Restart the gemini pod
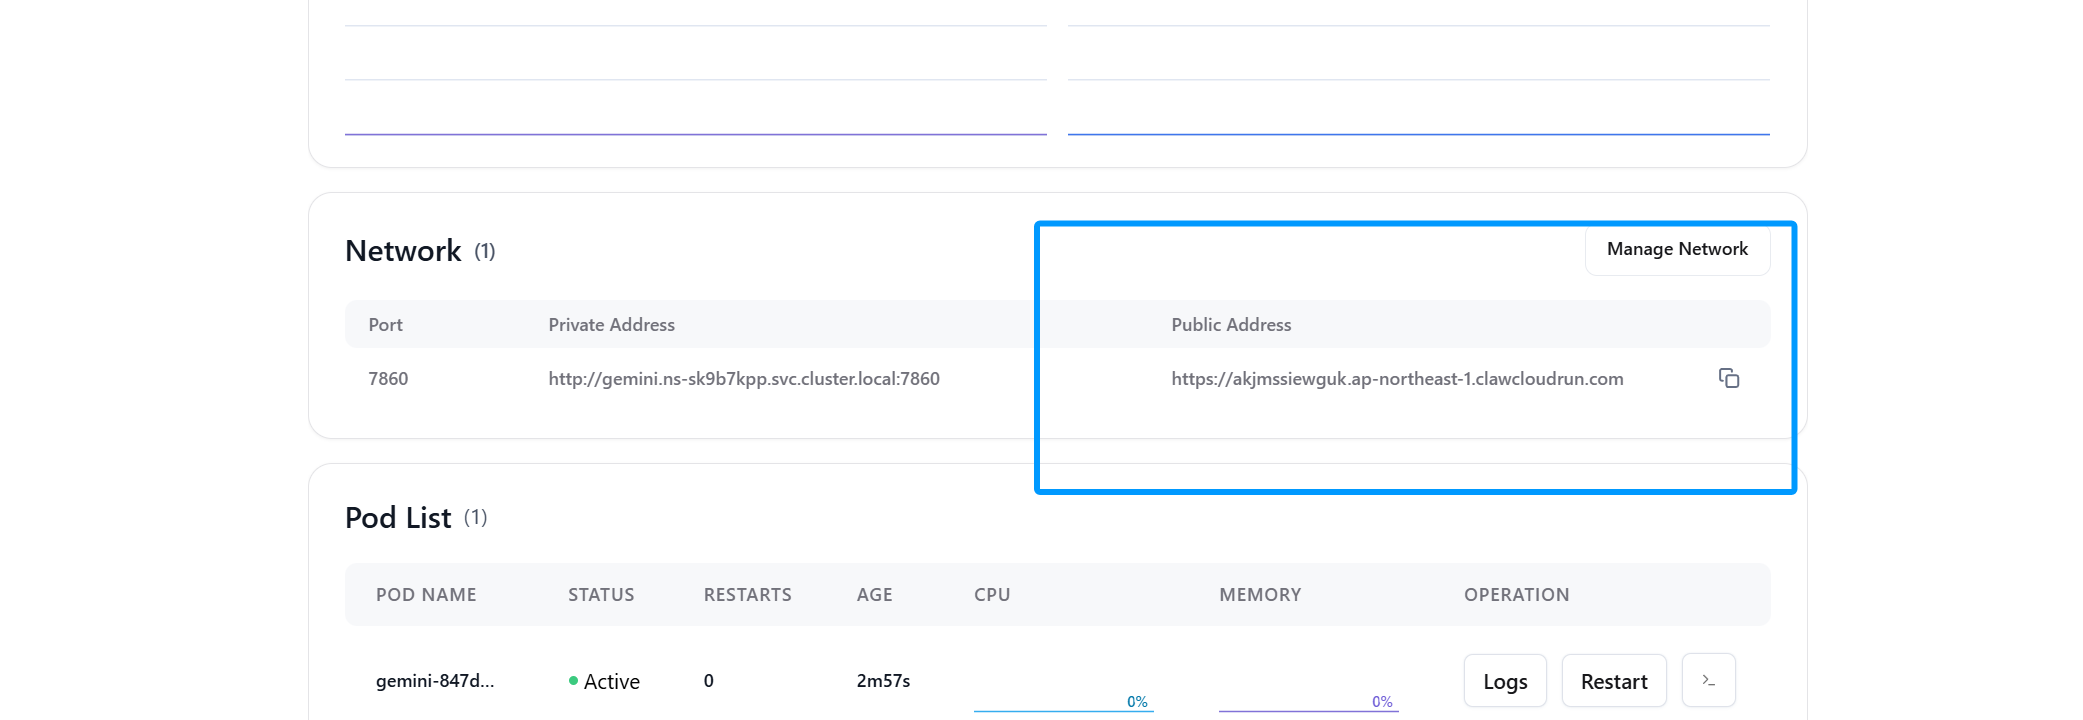Screen dimensions: 2083x720 [x=1613, y=681]
